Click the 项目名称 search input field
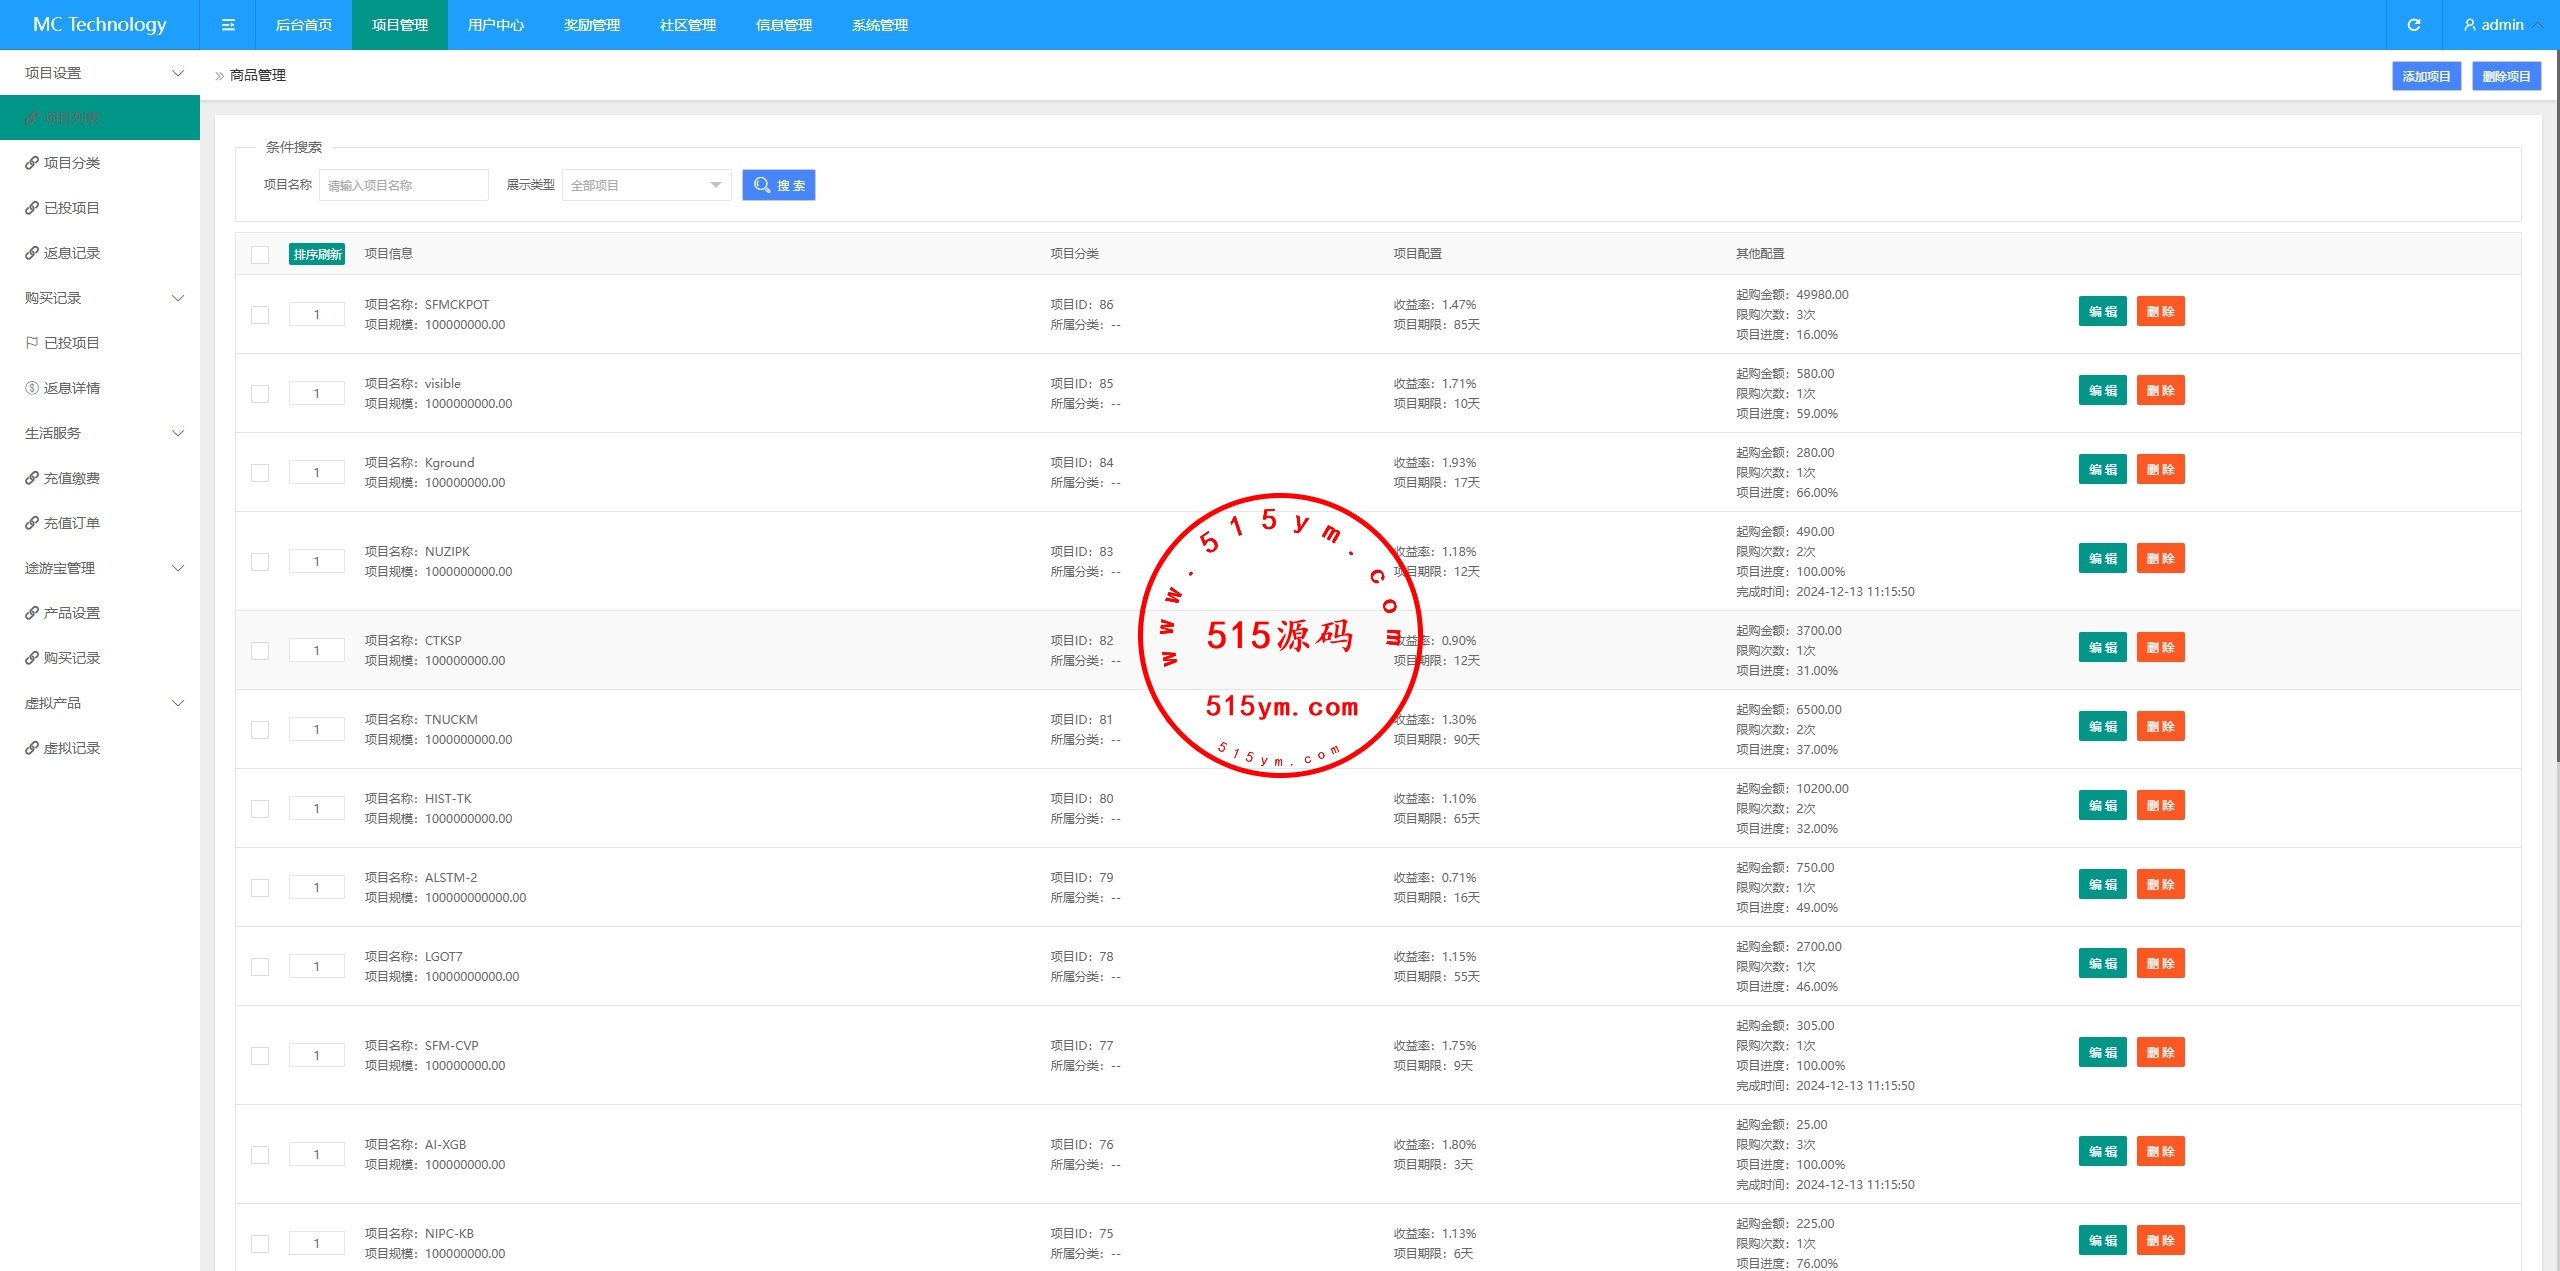2560x1271 pixels. (403, 185)
